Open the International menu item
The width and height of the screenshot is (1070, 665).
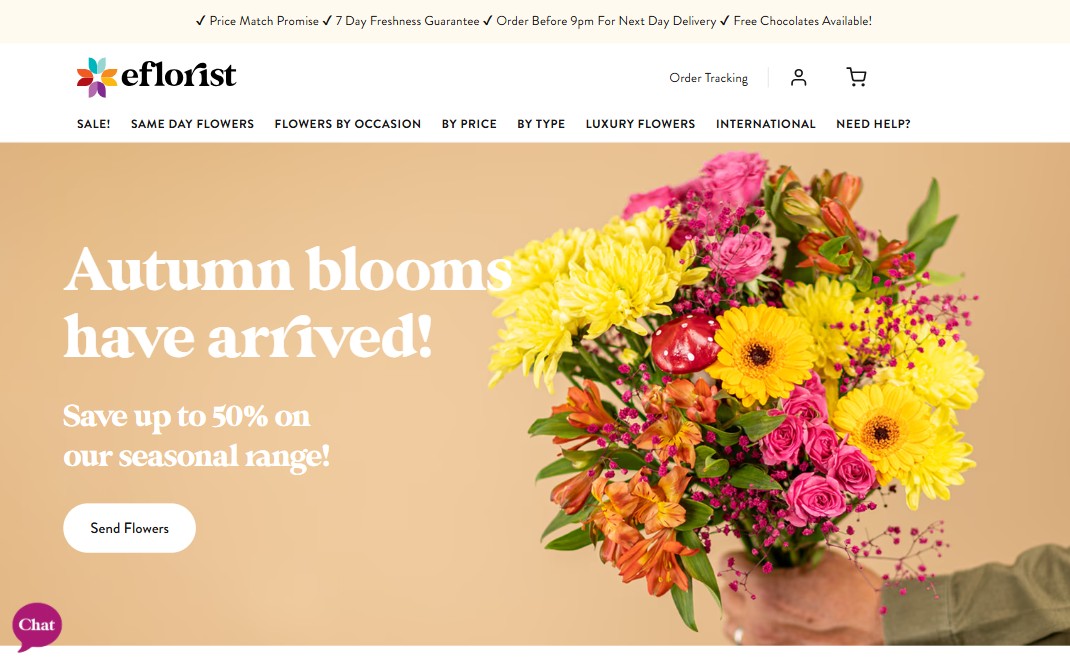pos(766,124)
